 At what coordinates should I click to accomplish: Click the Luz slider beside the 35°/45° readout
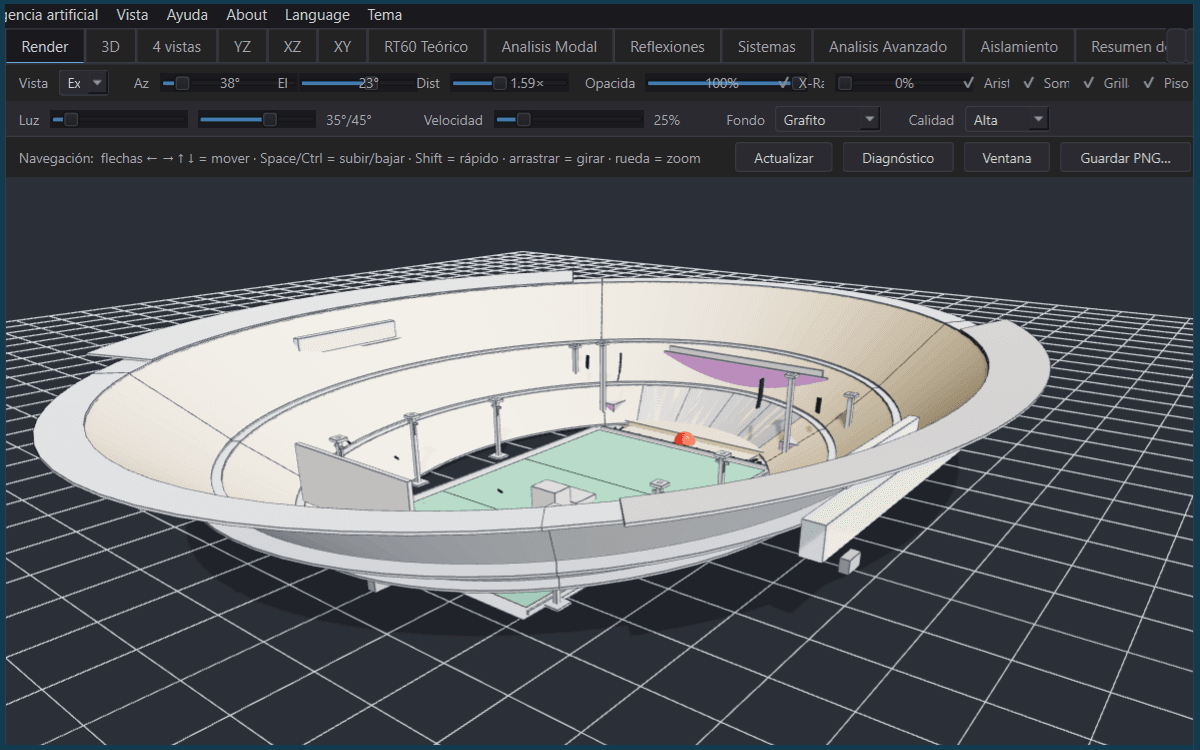point(256,120)
